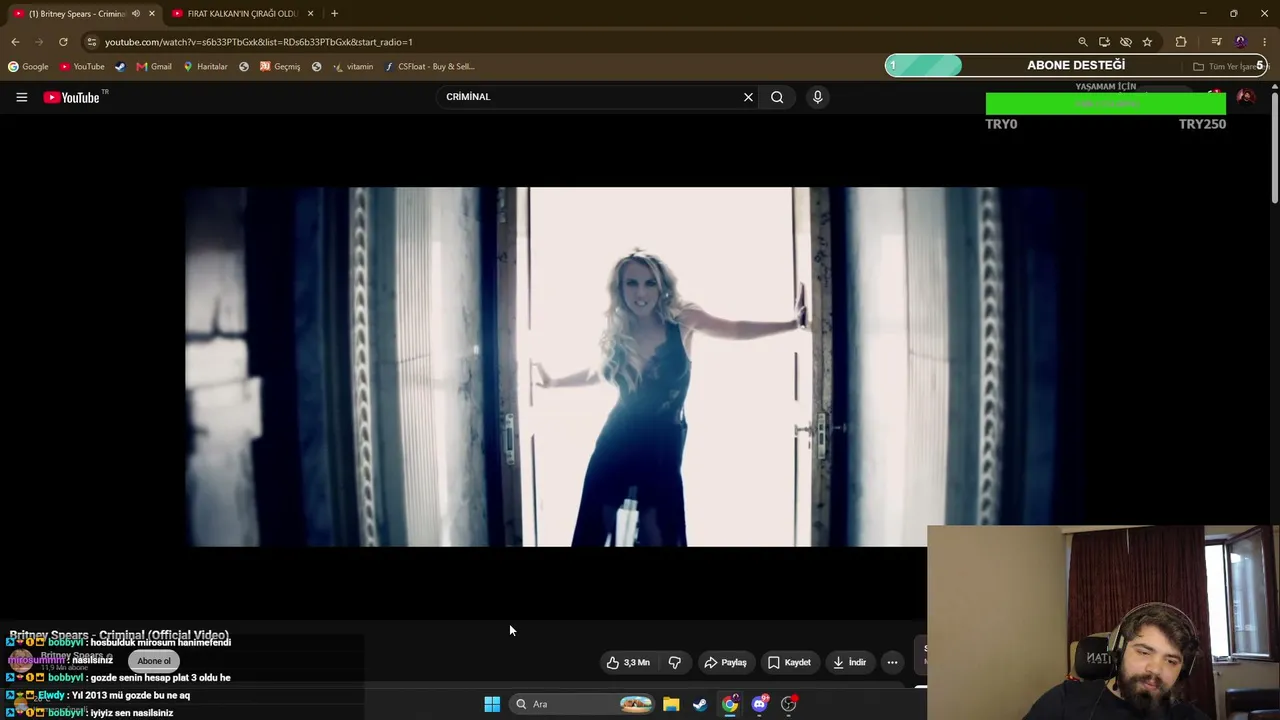This screenshot has height=720, width=1280.
Task: Open the YouTube account avatar
Action: [1246, 97]
